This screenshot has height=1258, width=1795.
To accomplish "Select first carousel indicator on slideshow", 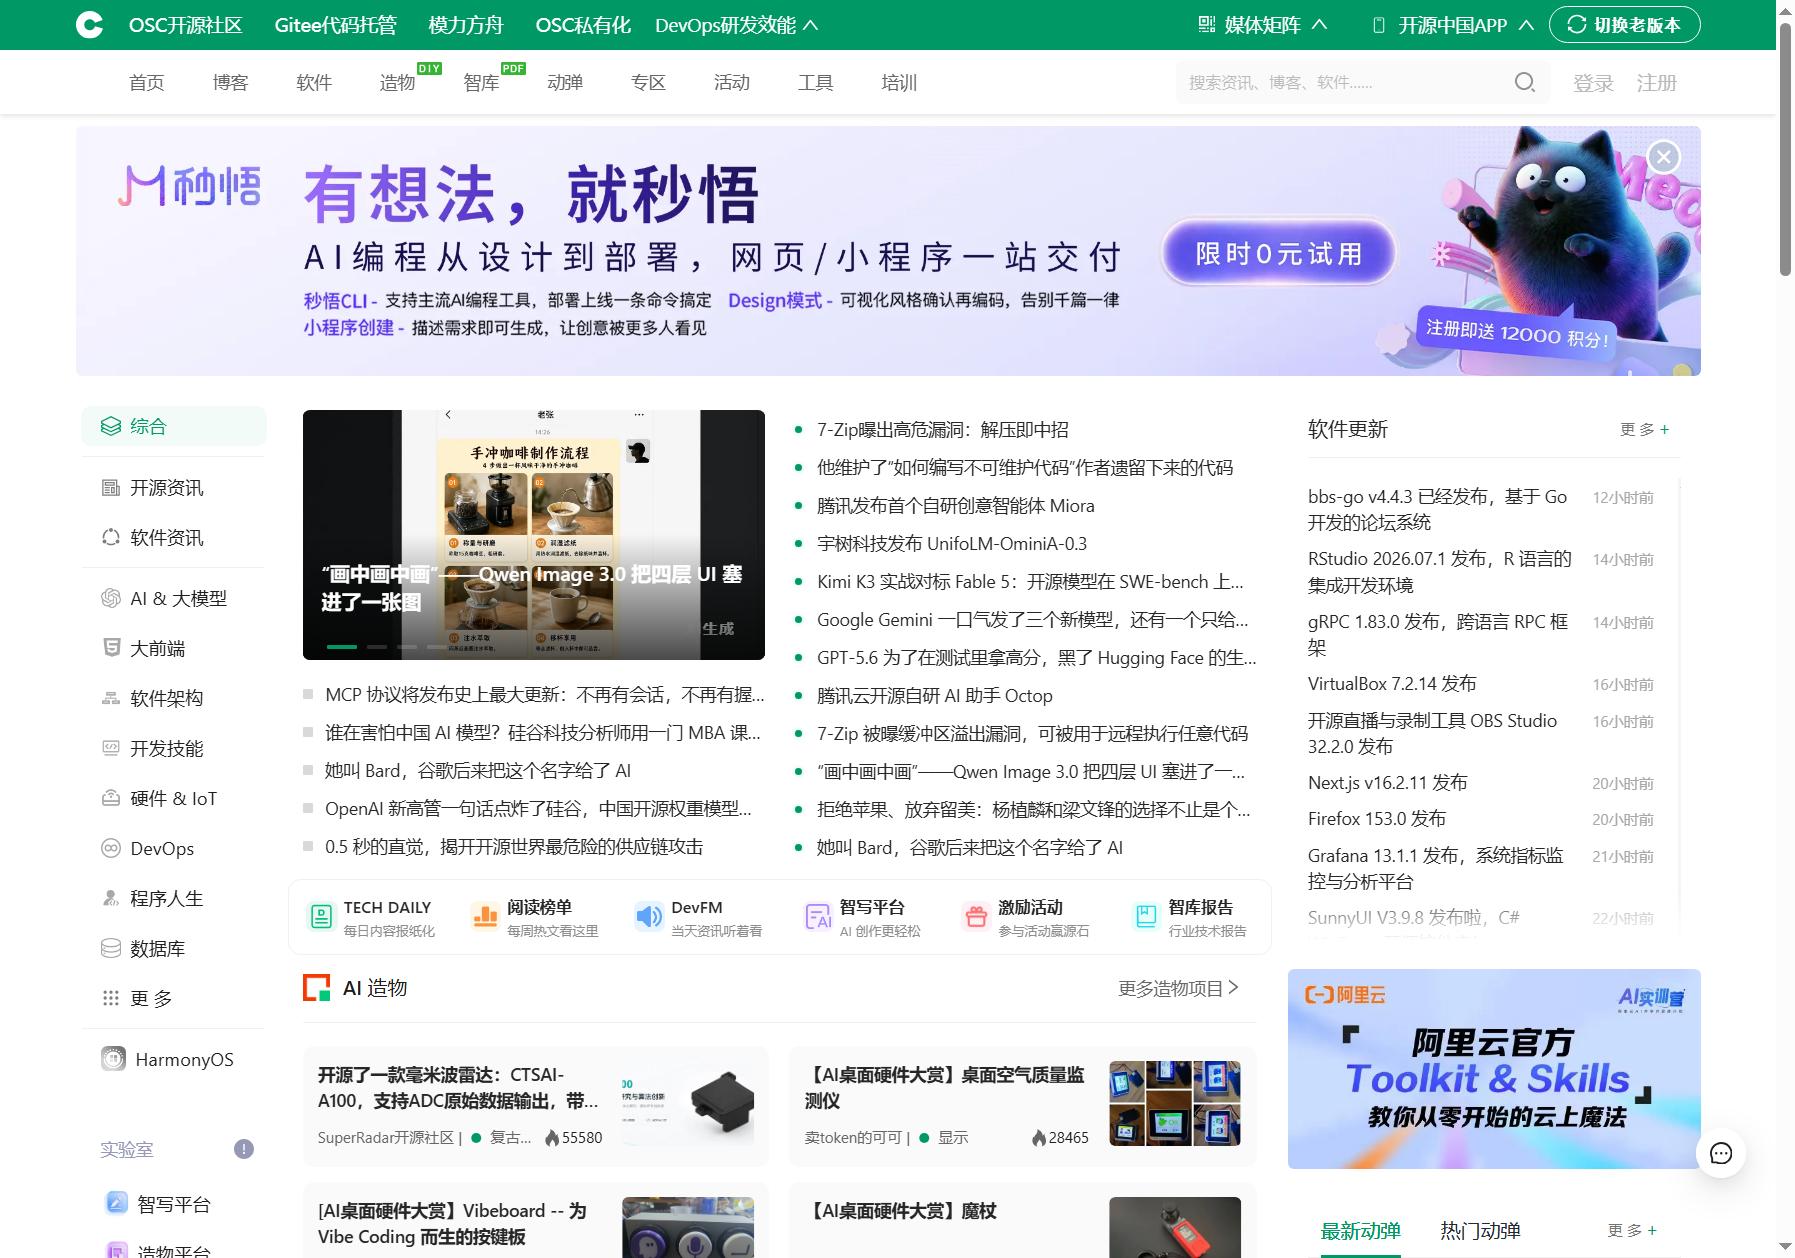I will pos(342,647).
